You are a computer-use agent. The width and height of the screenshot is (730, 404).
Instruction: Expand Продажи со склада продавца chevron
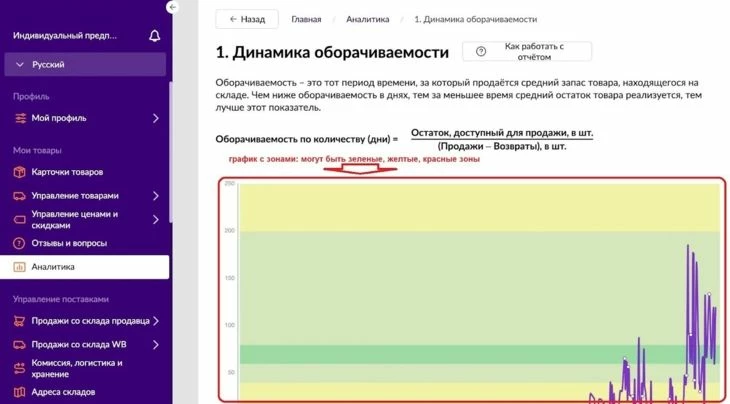[x=155, y=321]
